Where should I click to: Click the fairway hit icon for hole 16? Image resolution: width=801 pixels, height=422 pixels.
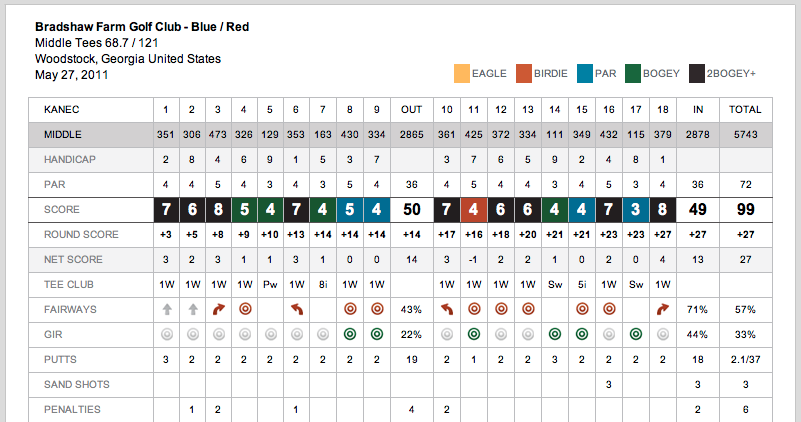609,309
